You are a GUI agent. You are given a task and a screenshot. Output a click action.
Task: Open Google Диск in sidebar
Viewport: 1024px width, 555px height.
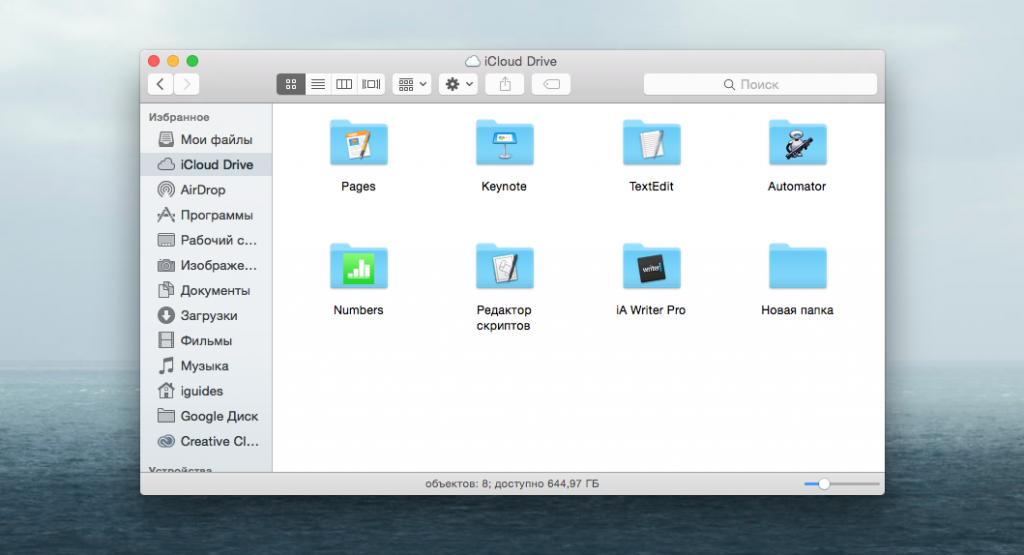pyautogui.click(x=206, y=416)
